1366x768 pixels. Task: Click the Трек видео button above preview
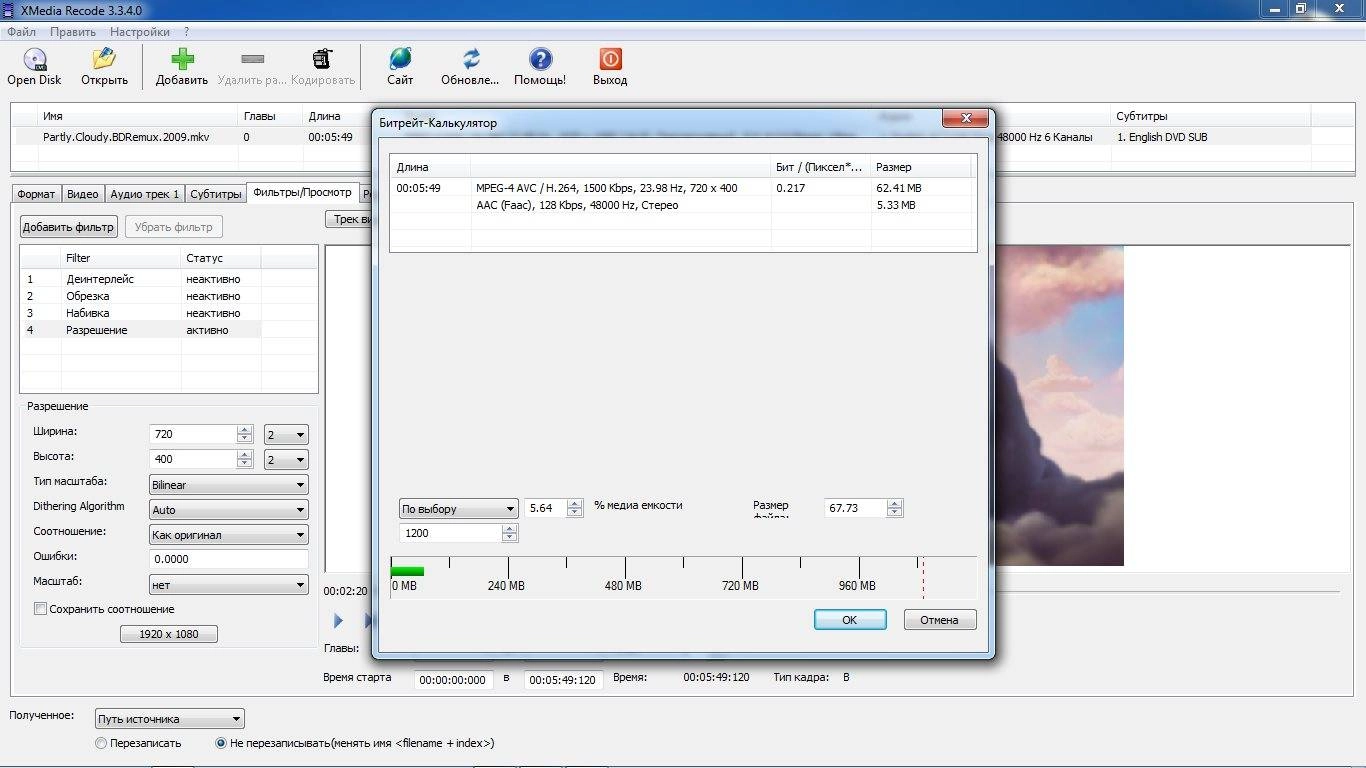coord(350,219)
